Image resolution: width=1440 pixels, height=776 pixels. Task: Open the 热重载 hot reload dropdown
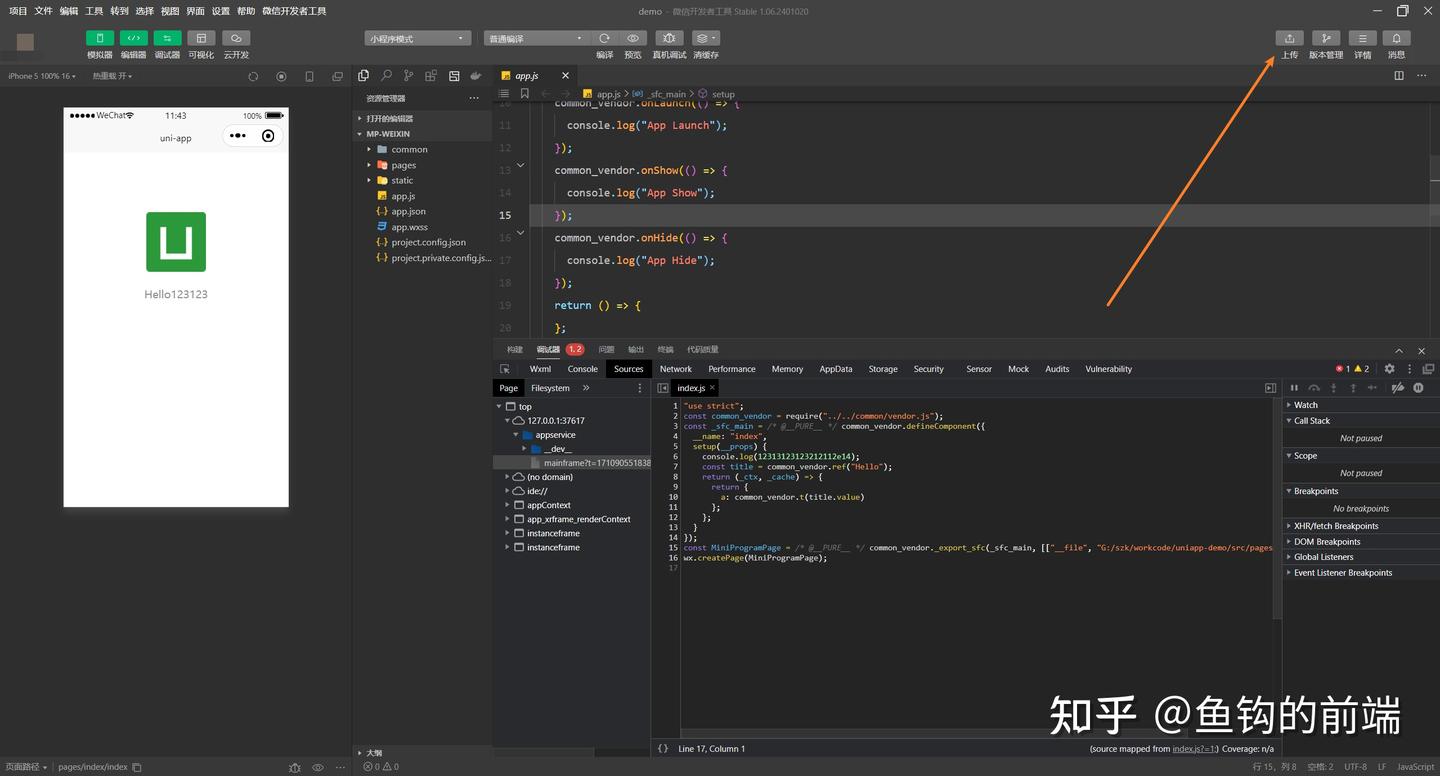click(112, 76)
